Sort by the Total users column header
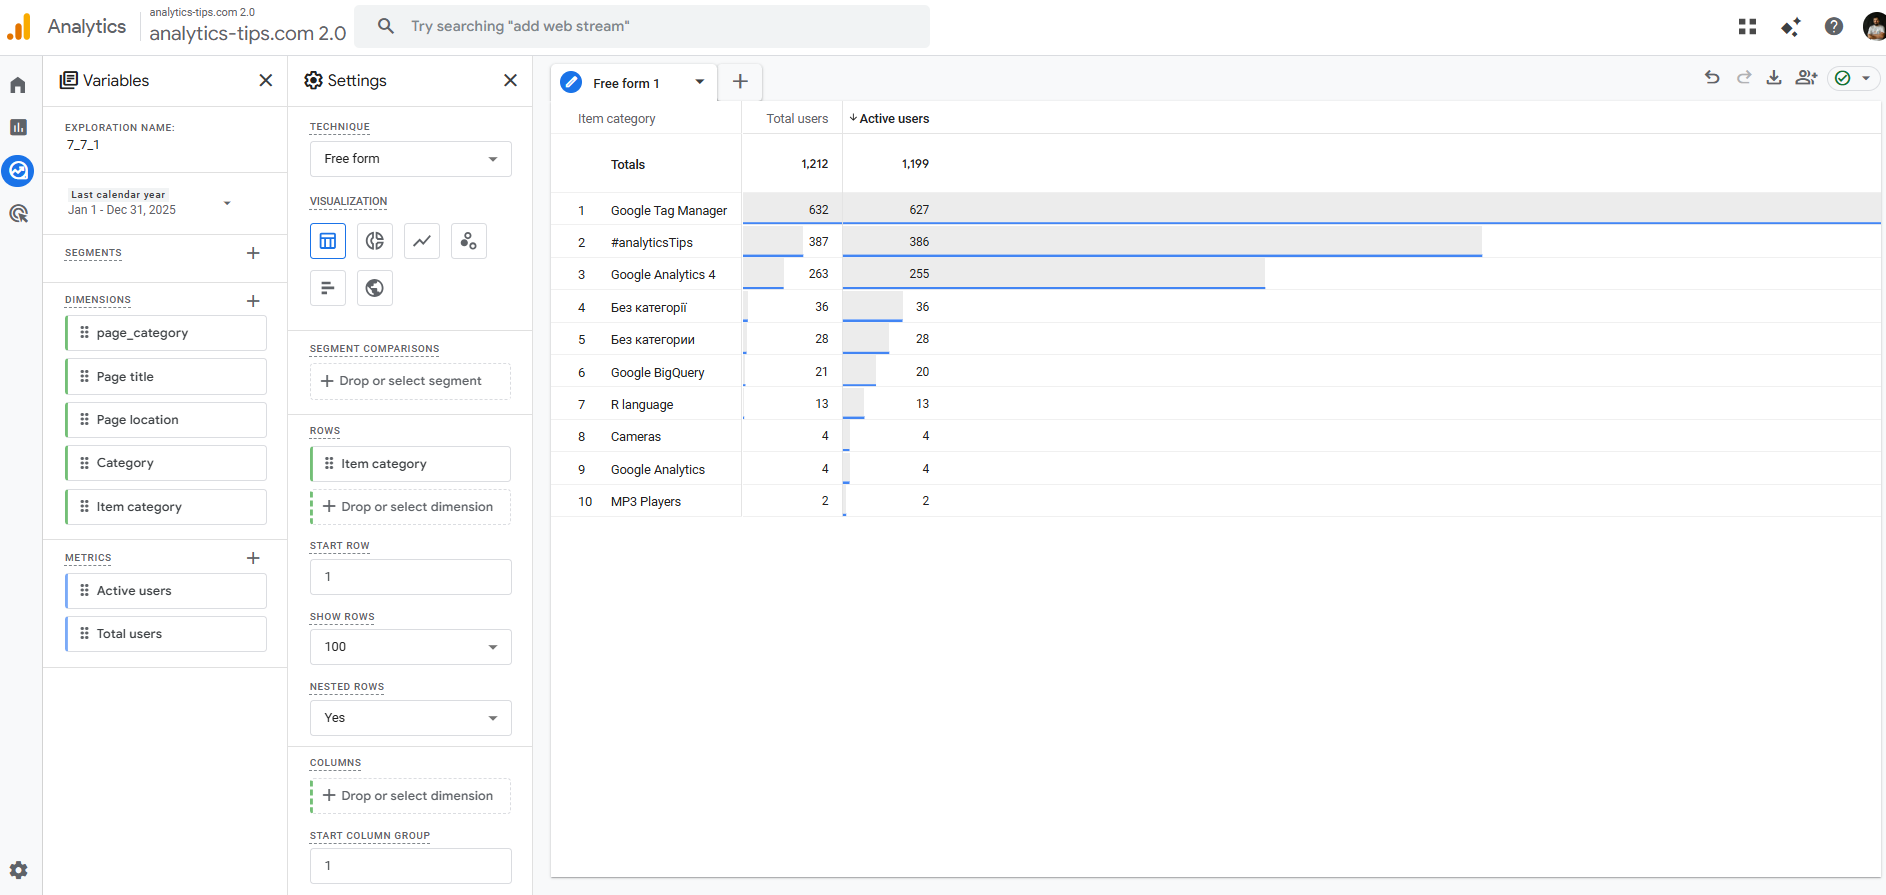The image size is (1886, 895). pyautogui.click(x=797, y=118)
